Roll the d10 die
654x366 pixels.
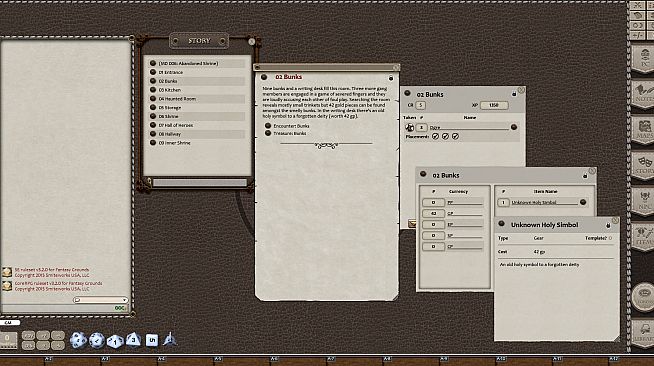pos(115,341)
